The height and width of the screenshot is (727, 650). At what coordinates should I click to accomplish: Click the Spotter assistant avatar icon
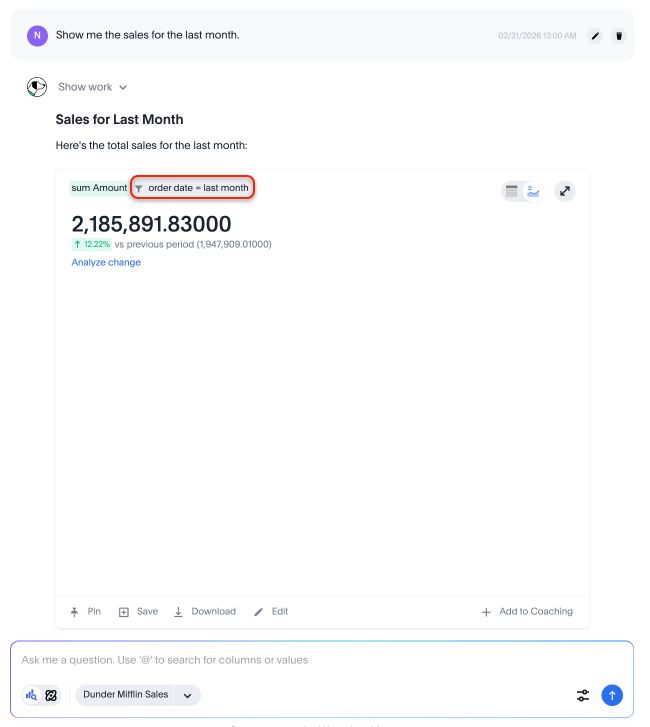point(37,87)
